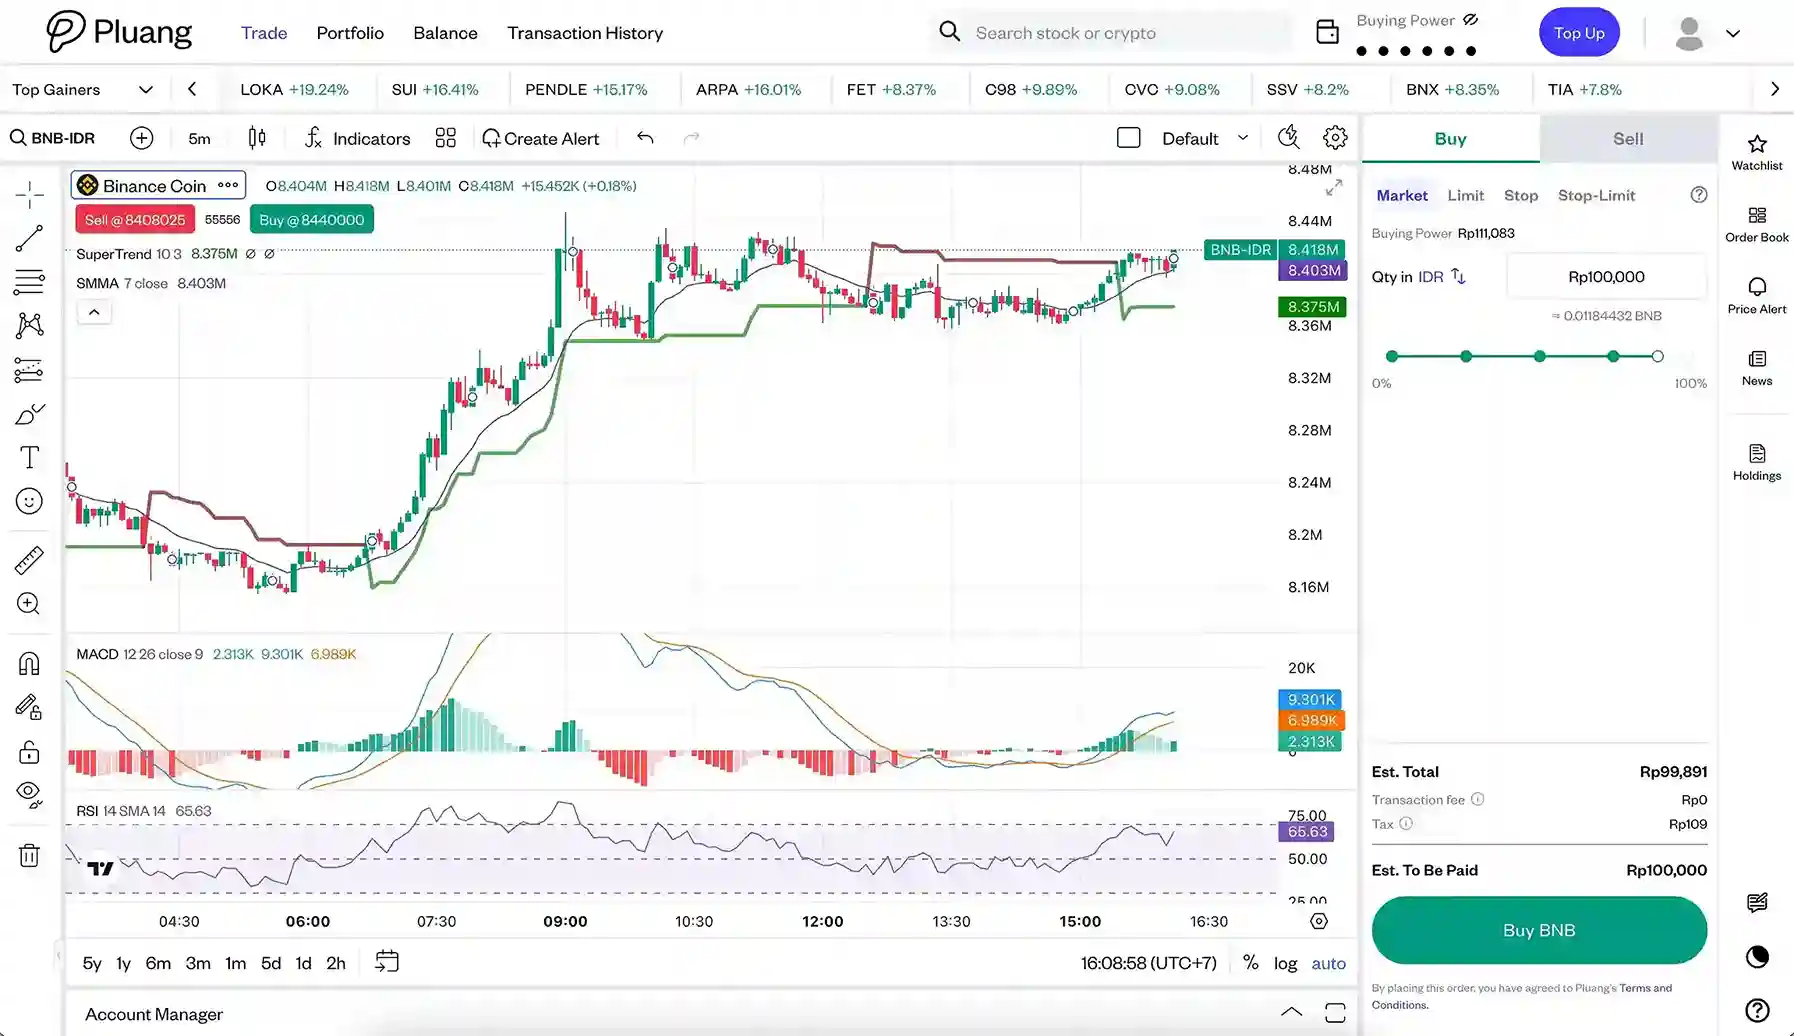Image resolution: width=1794 pixels, height=1036 pixels.
Task: Select the trend line drawing tool
Action: [x=29, y=238]
